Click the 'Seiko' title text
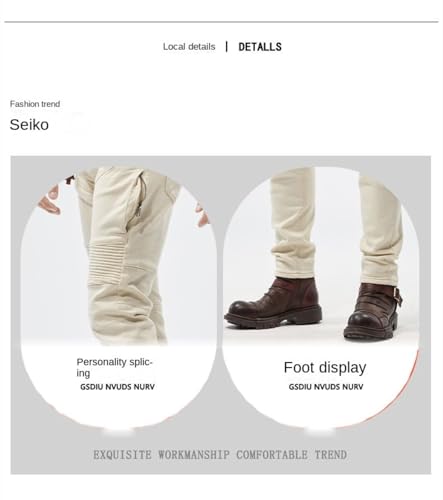Screen dimensions: 443x500 tap(29, 125)
